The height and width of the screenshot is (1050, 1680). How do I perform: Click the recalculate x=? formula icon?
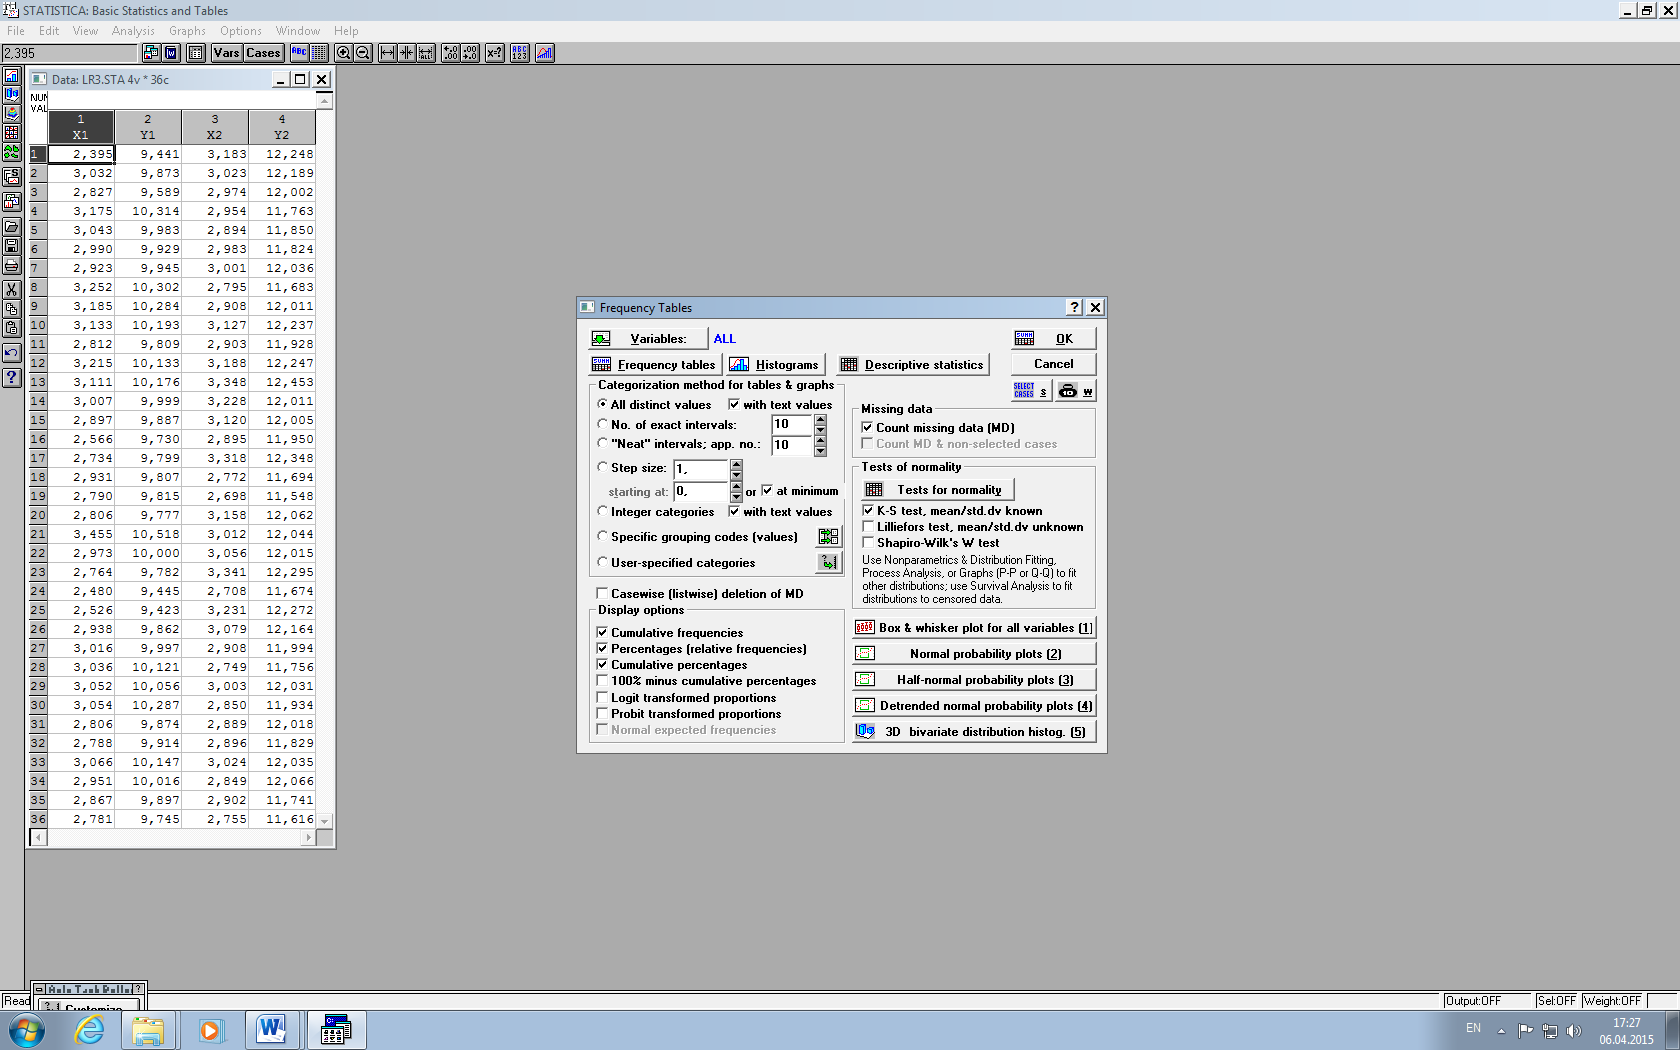[x=494, y=53]
